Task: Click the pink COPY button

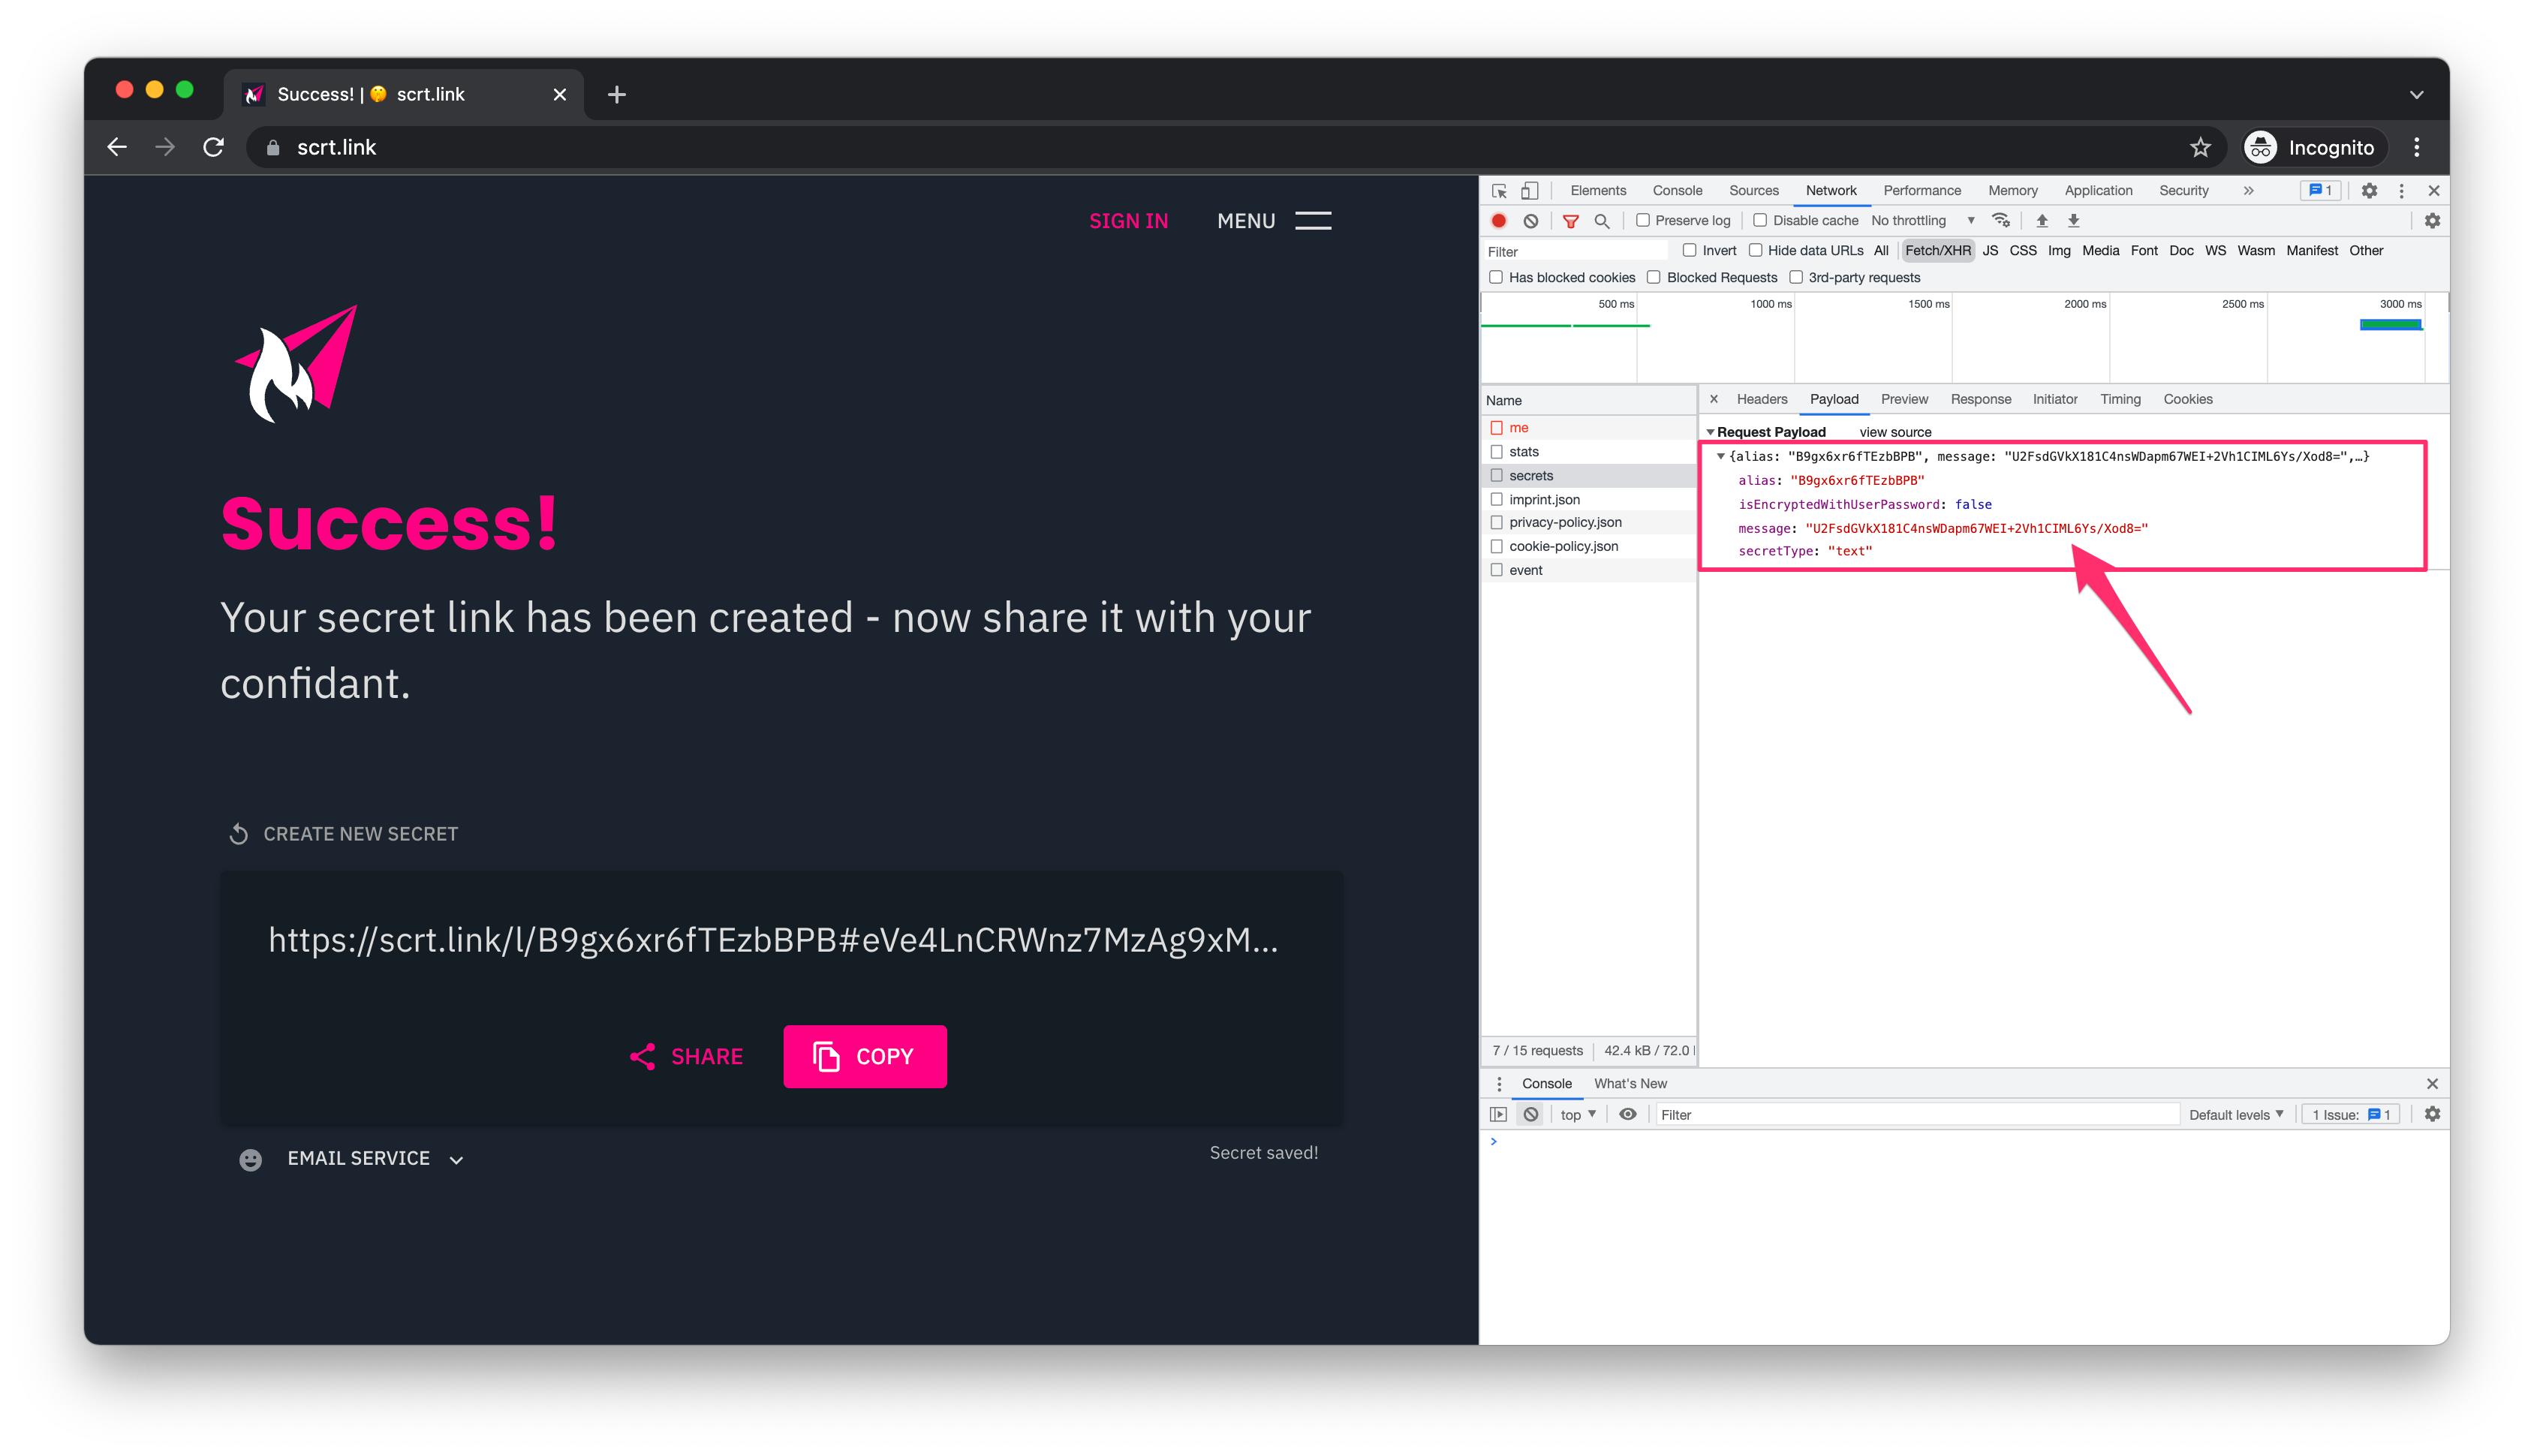Action: 865,1056
